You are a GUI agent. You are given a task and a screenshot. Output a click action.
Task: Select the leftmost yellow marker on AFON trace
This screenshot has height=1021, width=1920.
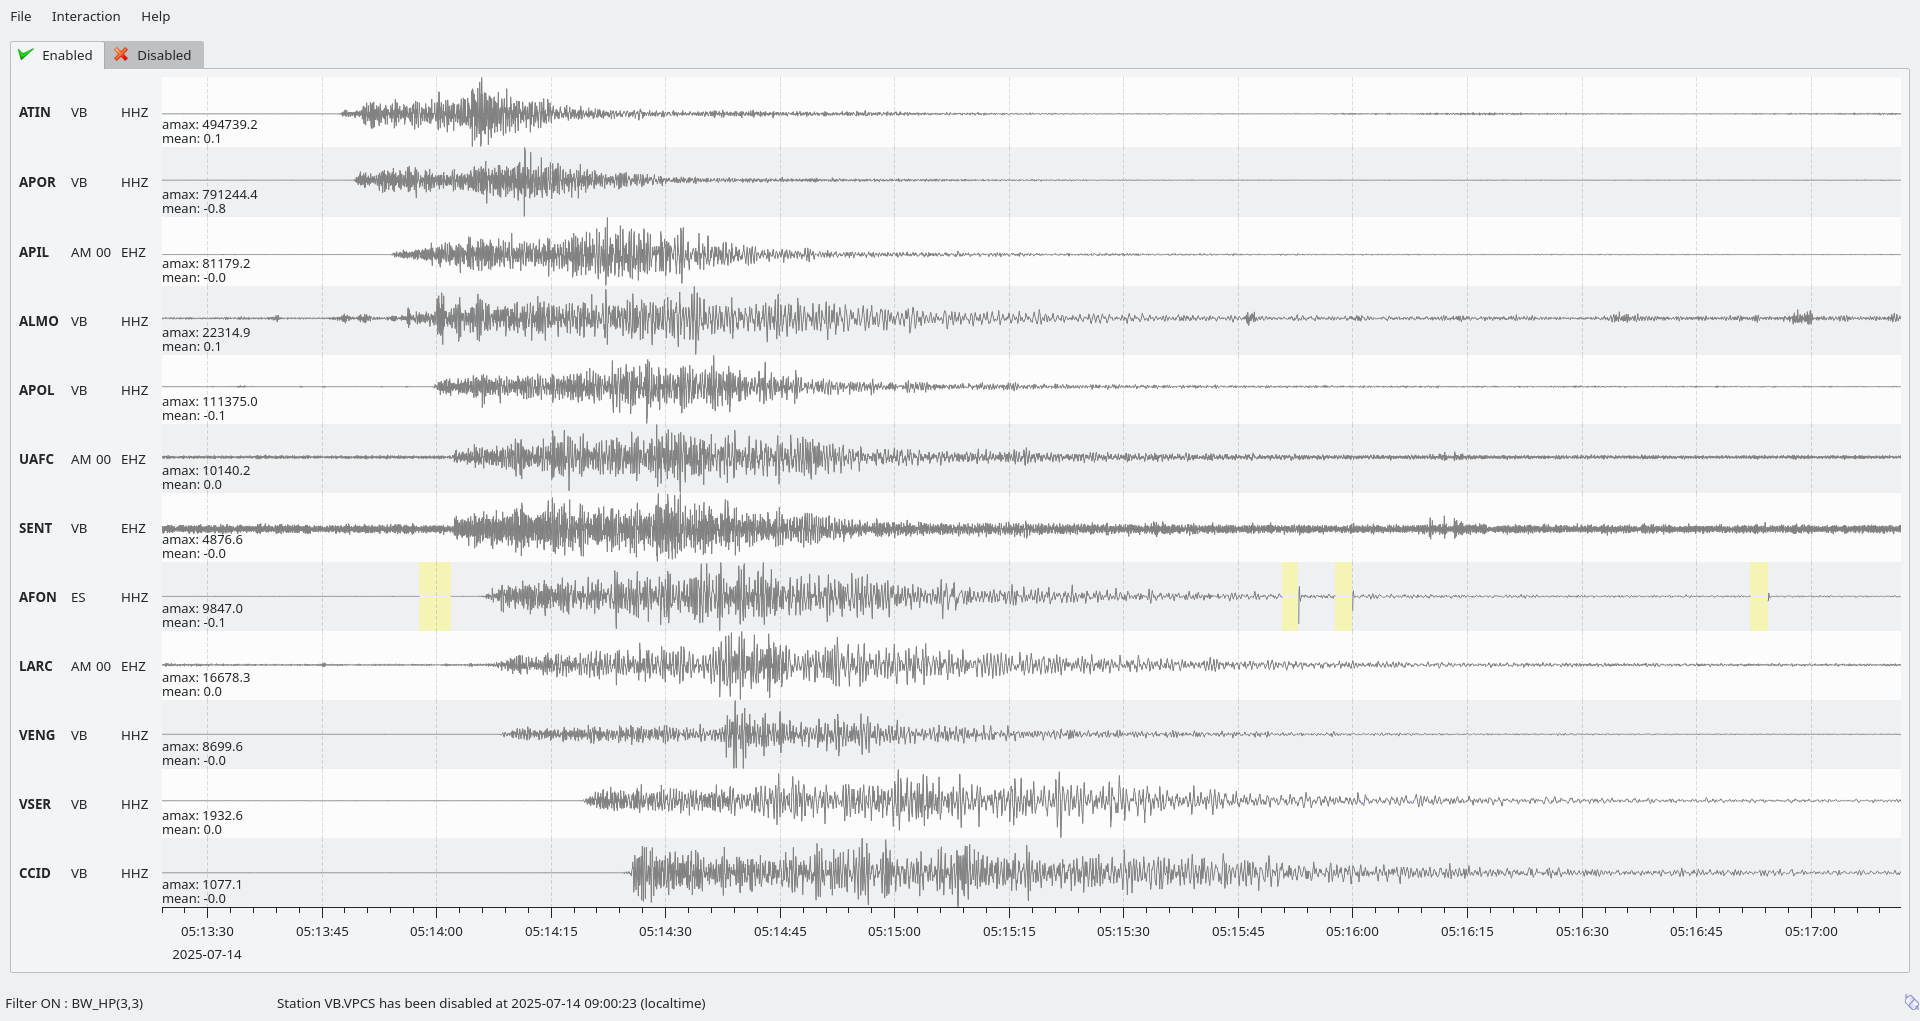pyautogui.click(x=435, y=596)
